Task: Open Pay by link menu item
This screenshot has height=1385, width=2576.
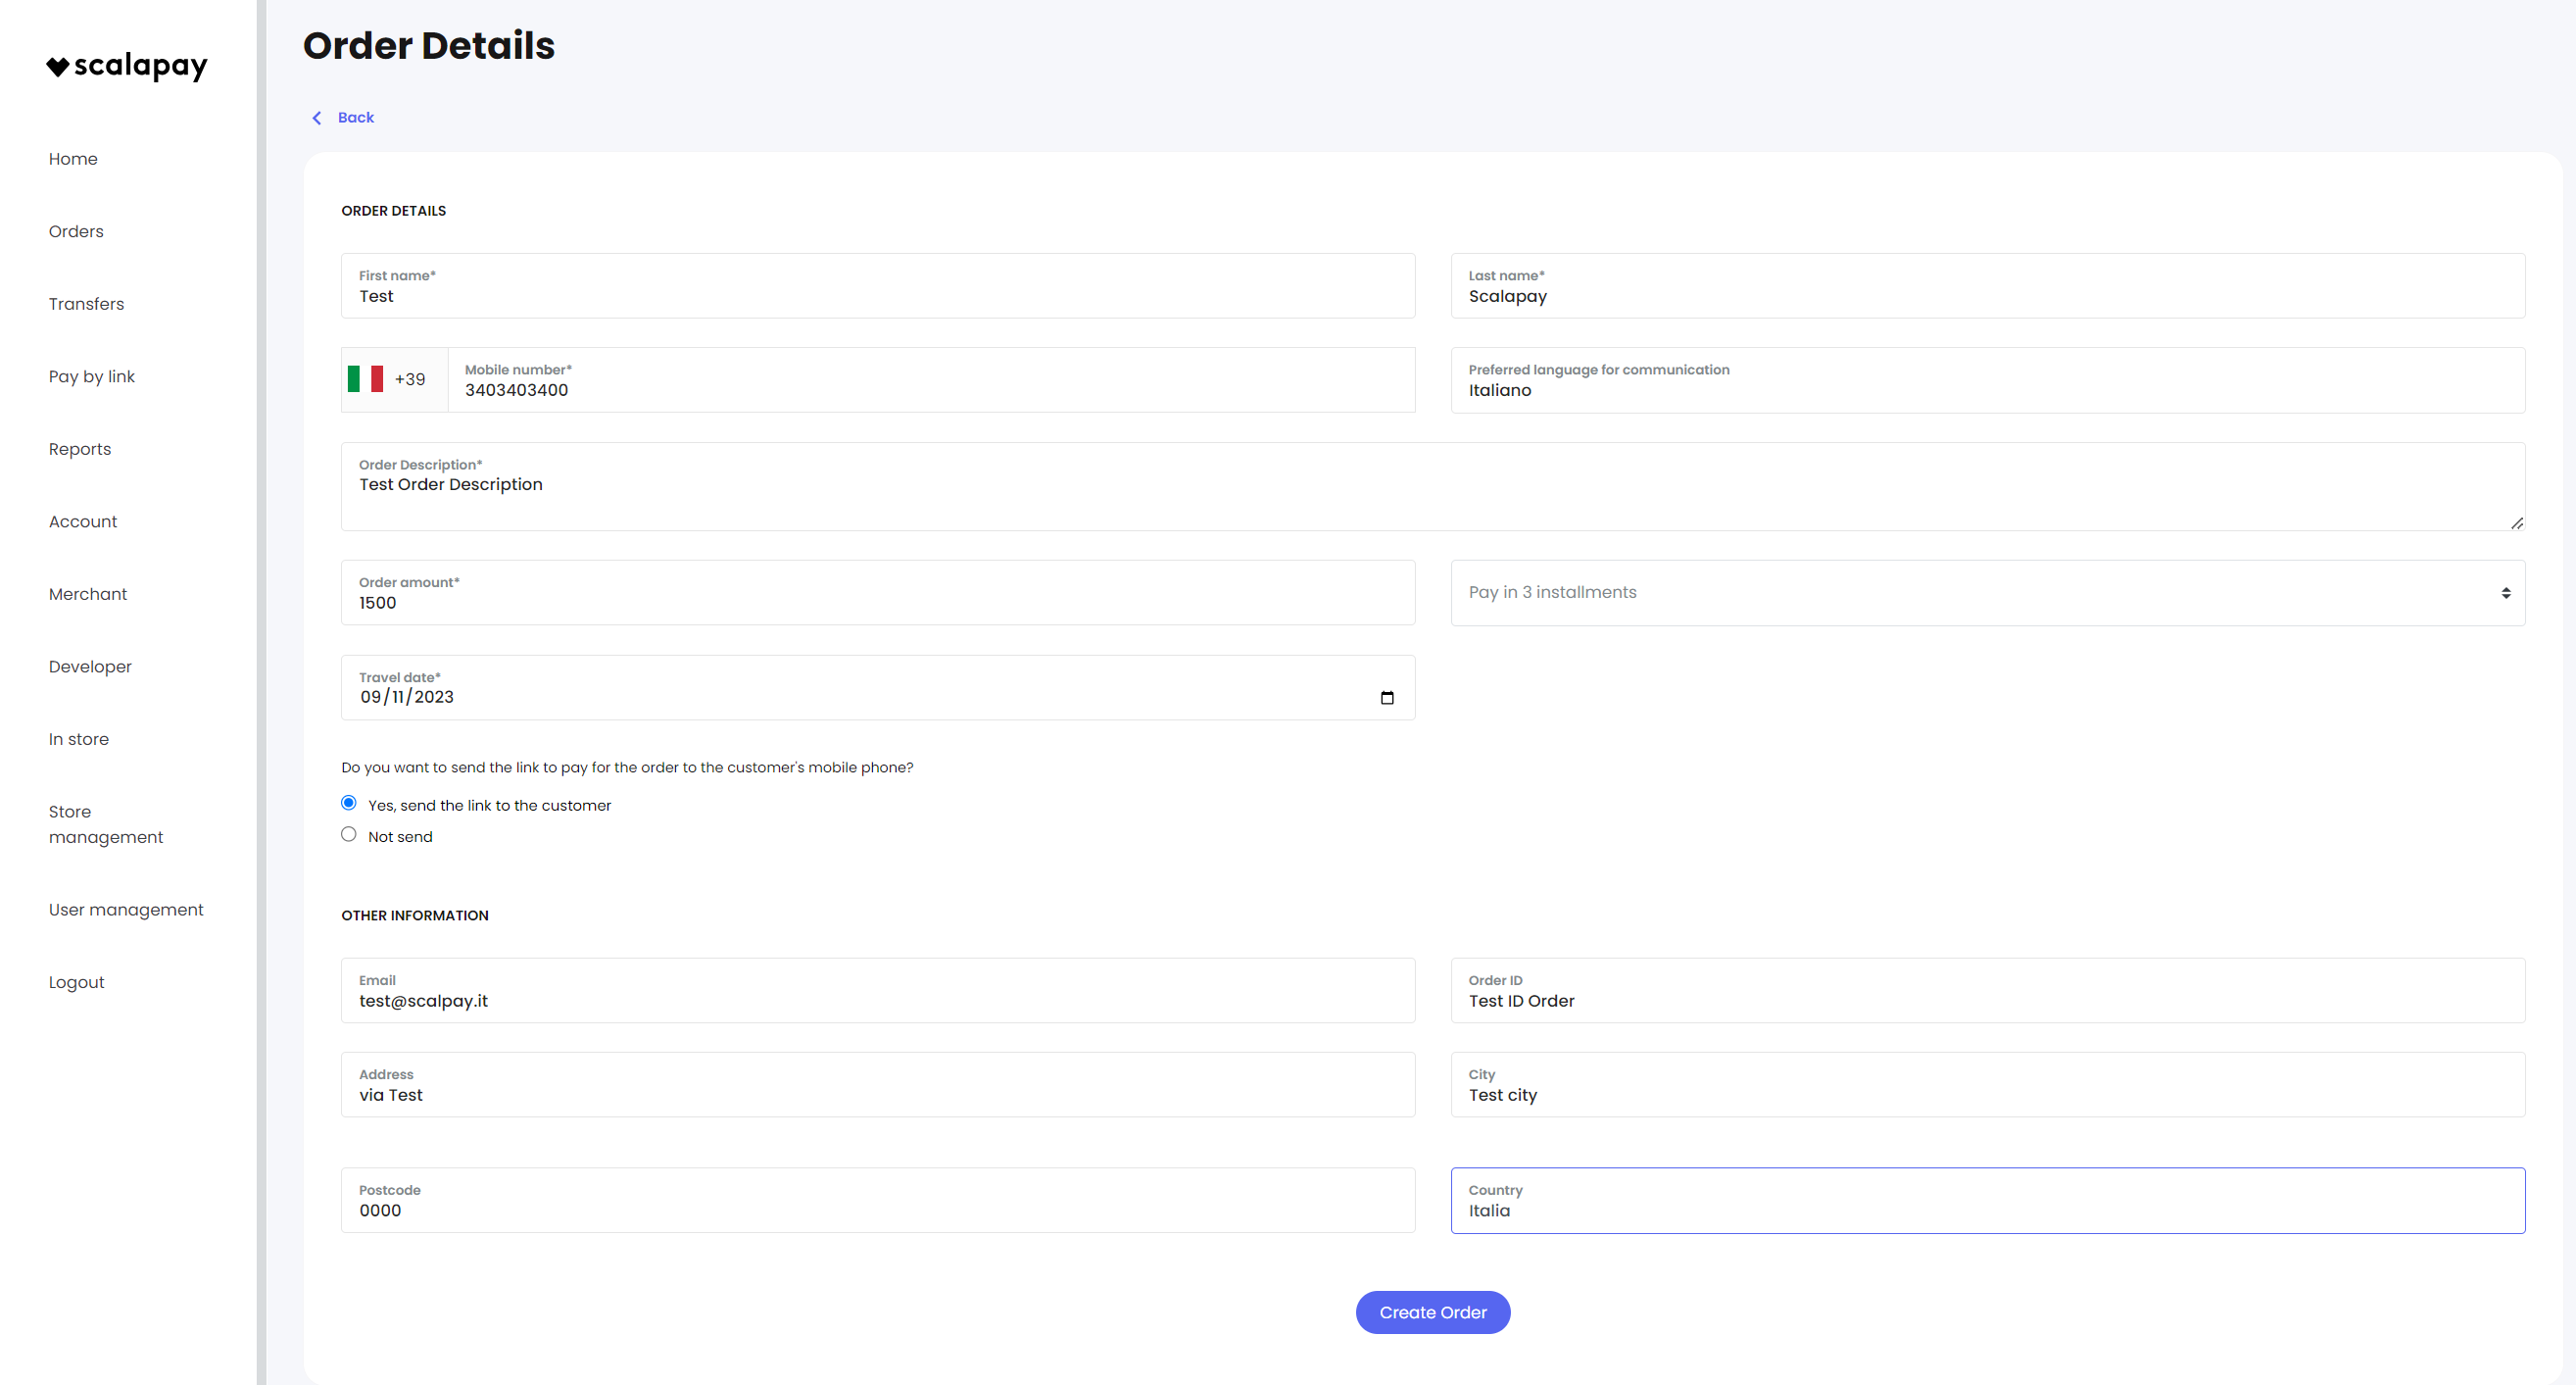Action: 92,376
